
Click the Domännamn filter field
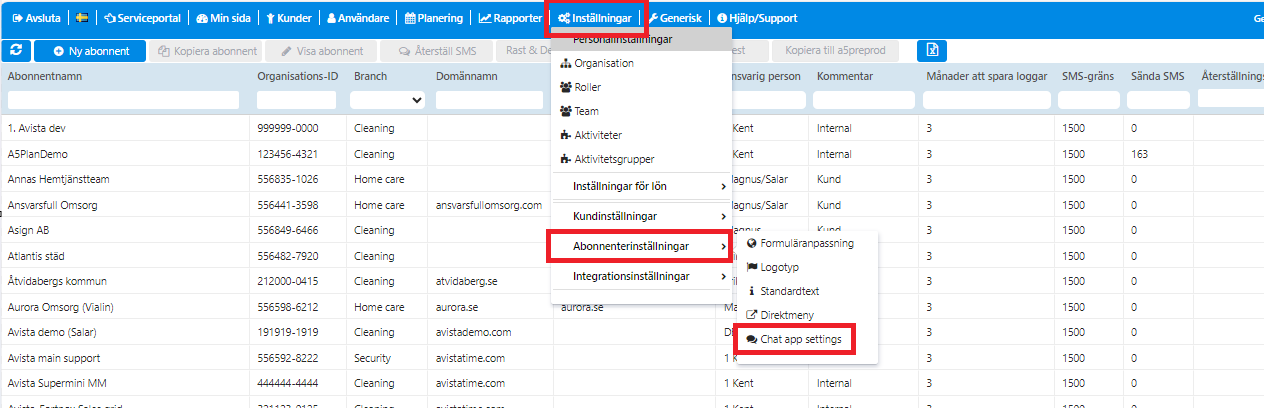490,100
